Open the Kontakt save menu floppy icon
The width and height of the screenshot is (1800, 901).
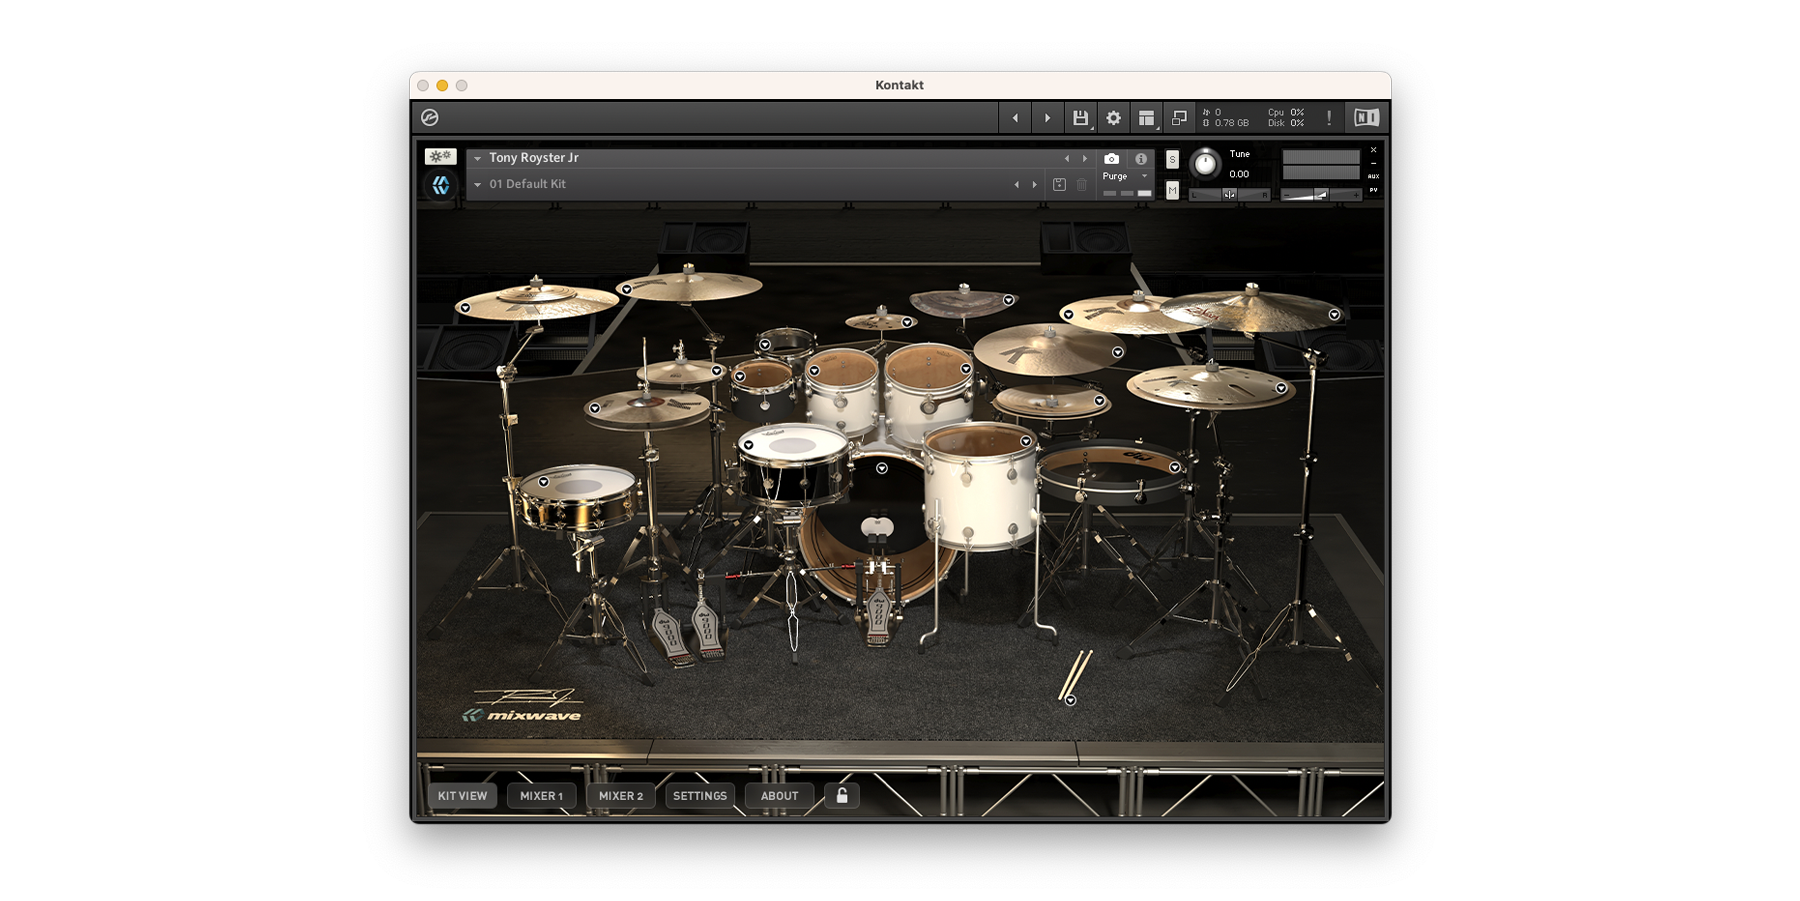pyautogui.click(x=1080, y=118)
